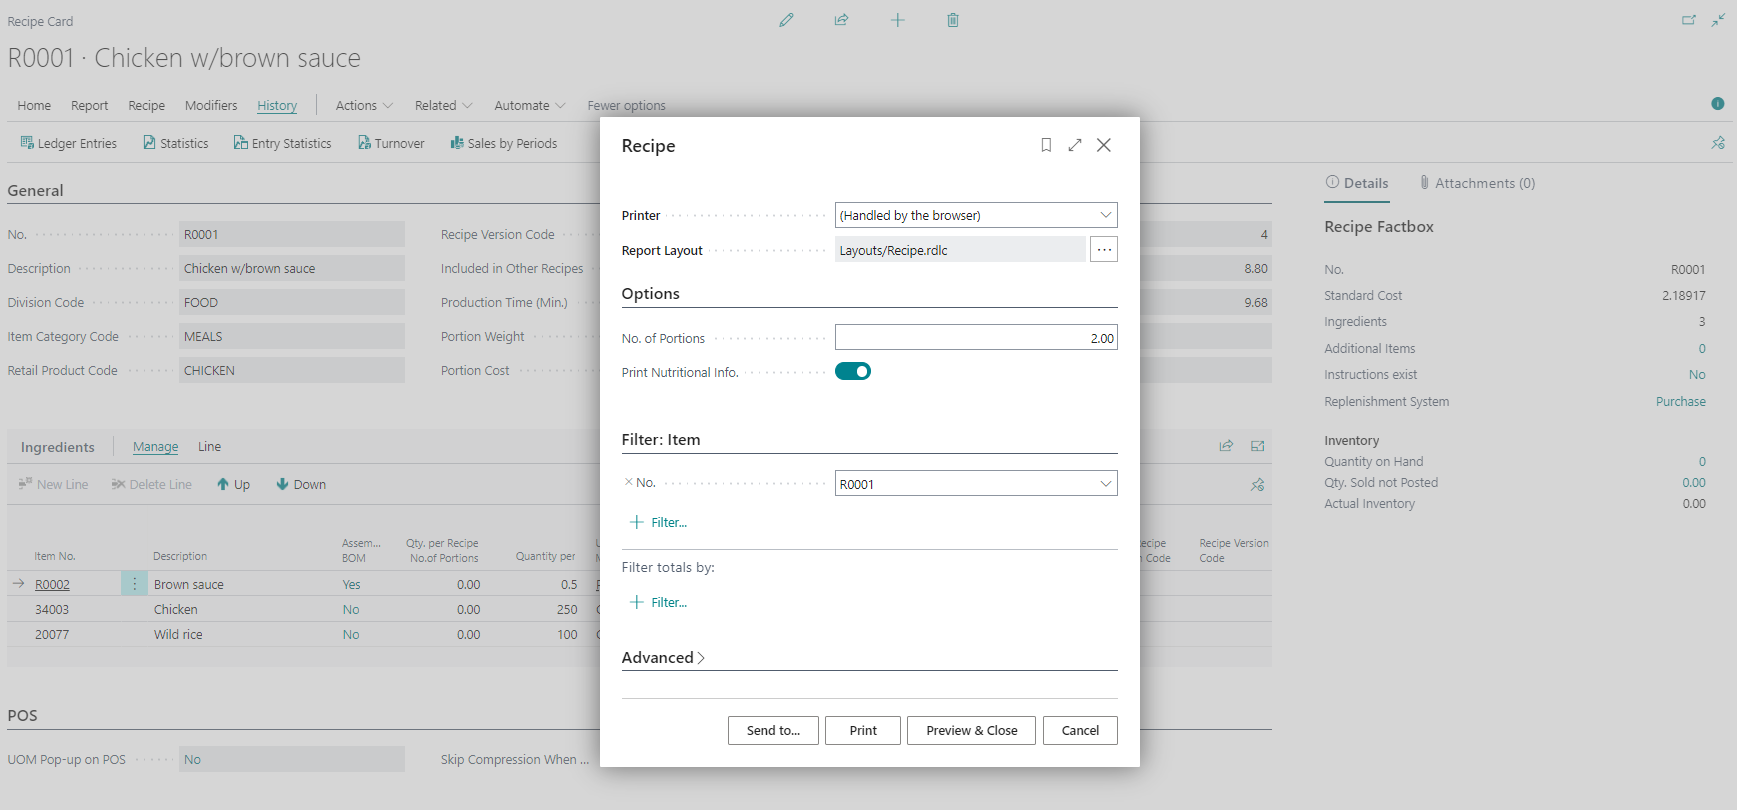Click the Print button
Image resolution: width=1737 pixels, height=810 pixels.
pos(863,730)
